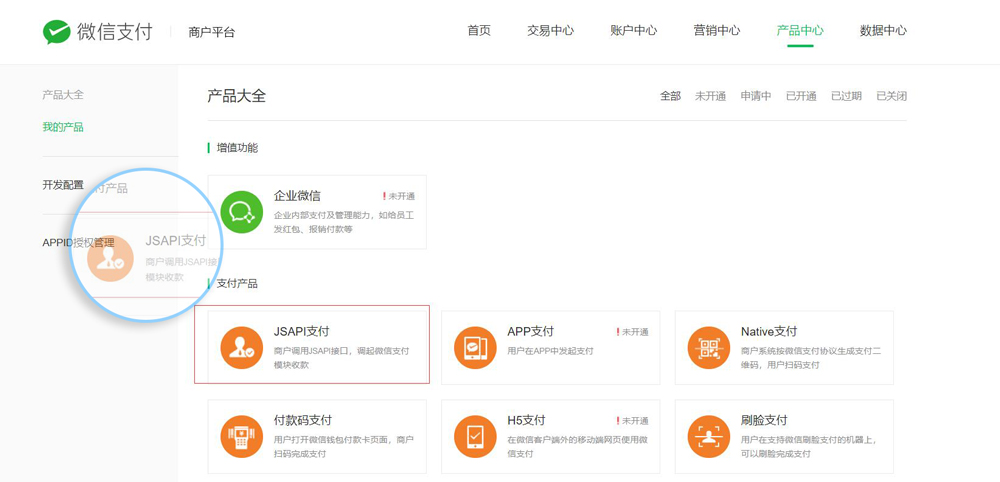
Task: Click the 增值功能 section heading
Action: [237, 148]
